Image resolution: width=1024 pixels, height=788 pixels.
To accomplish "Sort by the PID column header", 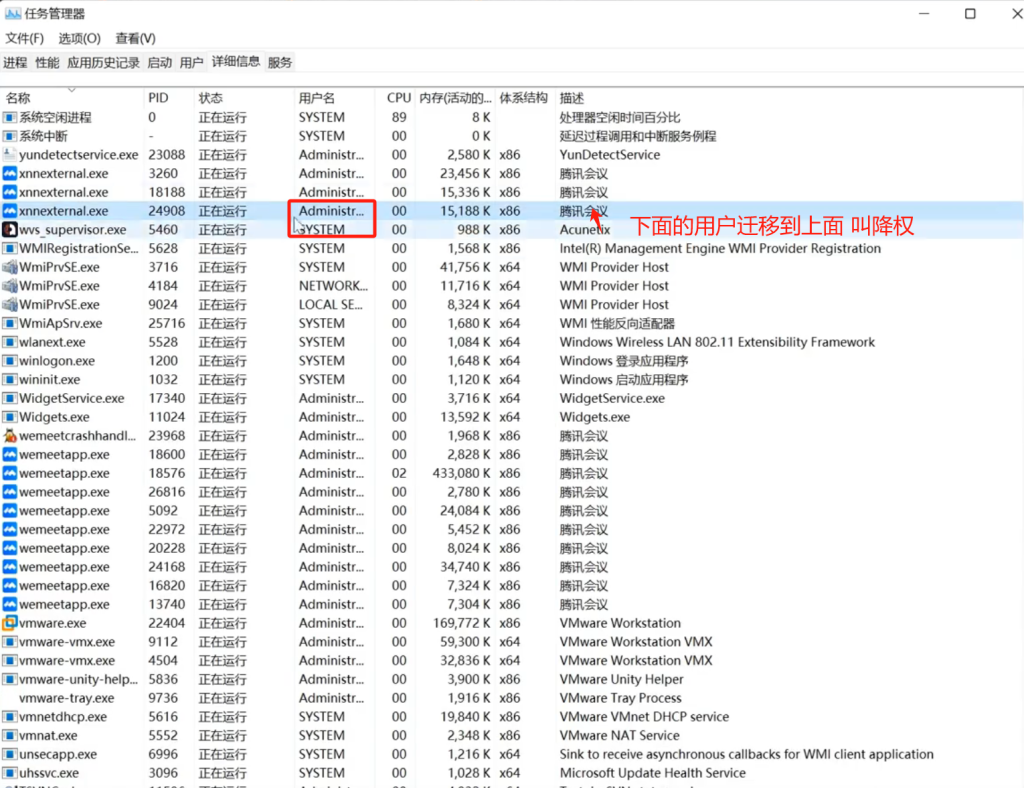I will click(168, 98).
